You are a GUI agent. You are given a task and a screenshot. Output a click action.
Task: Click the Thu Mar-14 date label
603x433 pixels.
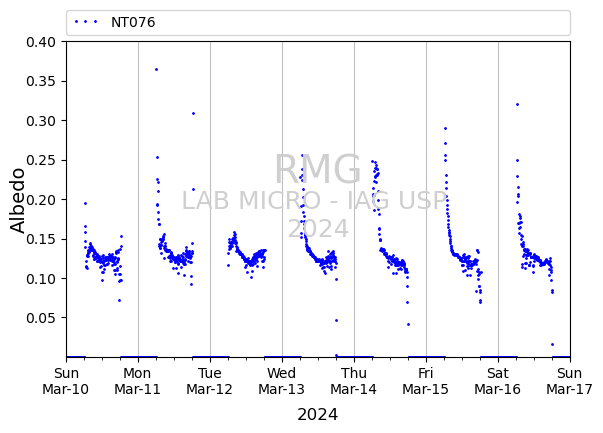coord(353,381)
